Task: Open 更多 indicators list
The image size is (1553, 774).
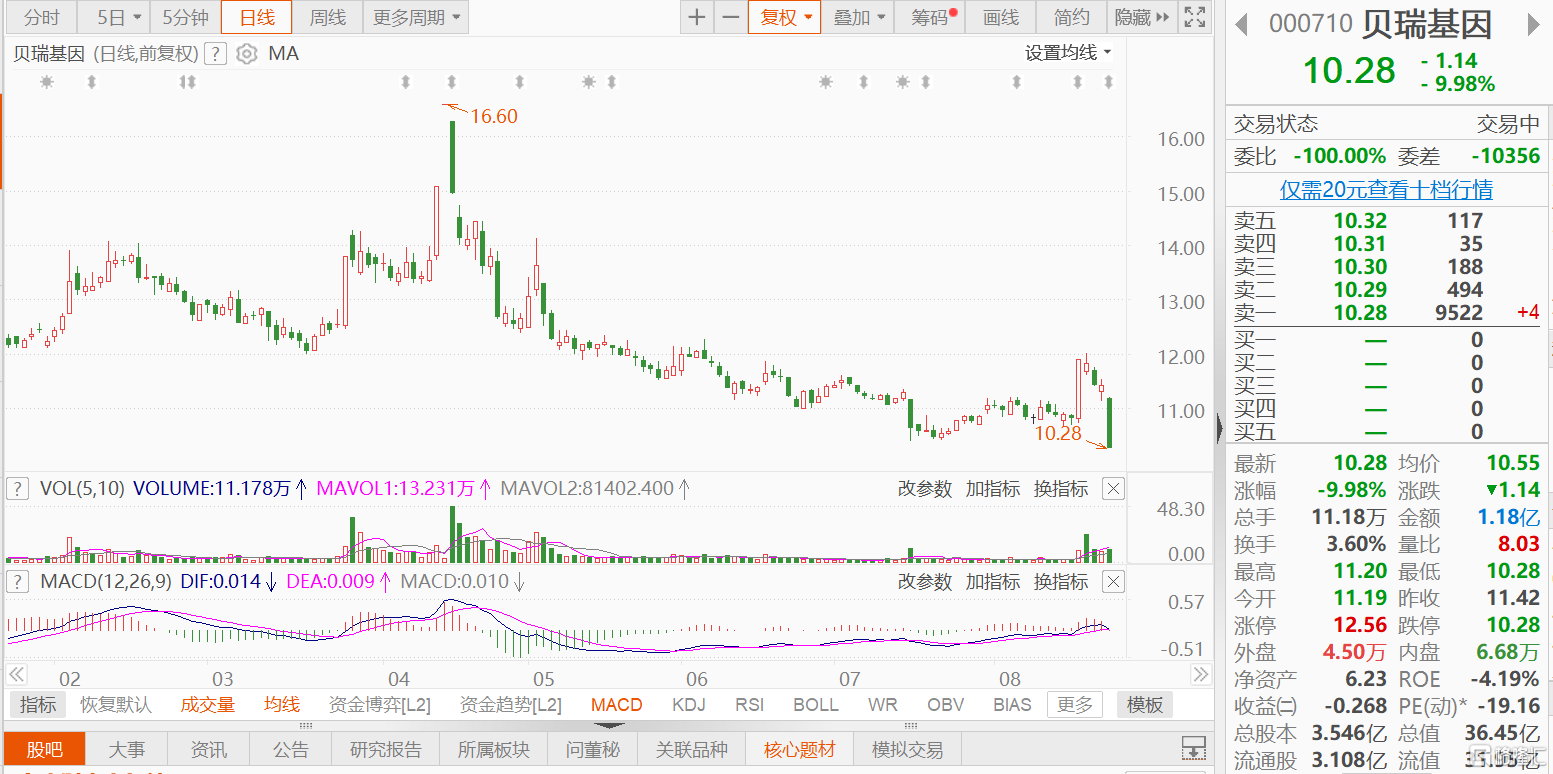Action: point(1075,705)
